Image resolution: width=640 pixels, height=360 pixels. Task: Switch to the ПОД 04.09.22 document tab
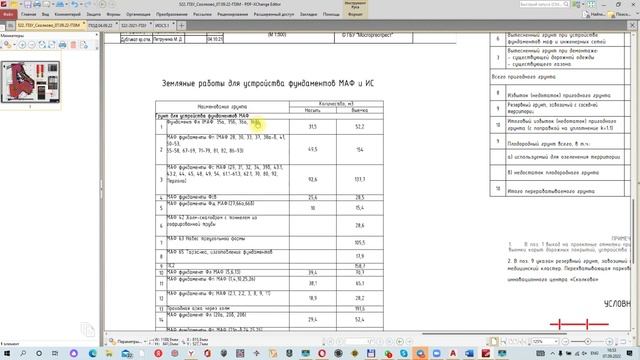[x=101, y=25]
